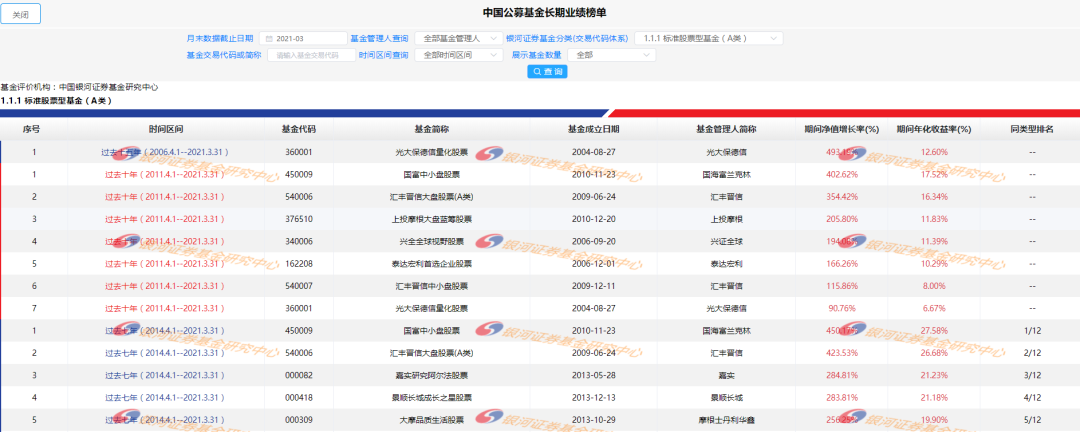Click the 基金管理人简称 column header

tap(726, 129)
